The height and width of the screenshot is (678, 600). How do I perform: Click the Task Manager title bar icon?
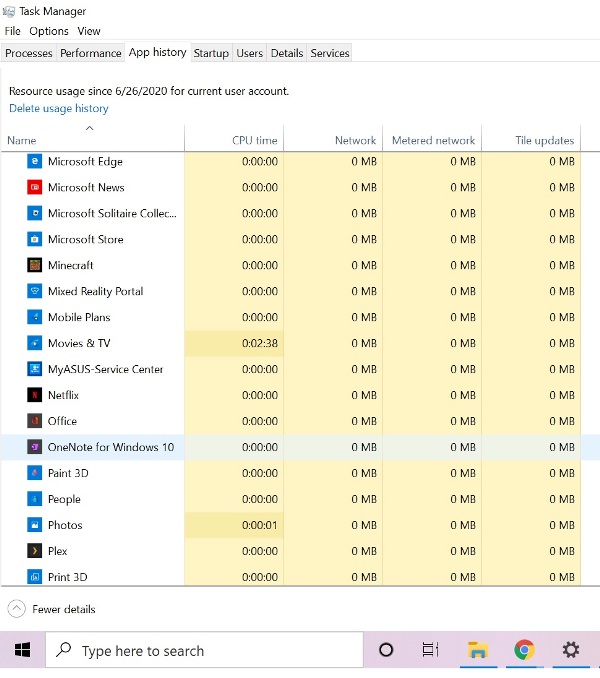click(x=9, y=11)
